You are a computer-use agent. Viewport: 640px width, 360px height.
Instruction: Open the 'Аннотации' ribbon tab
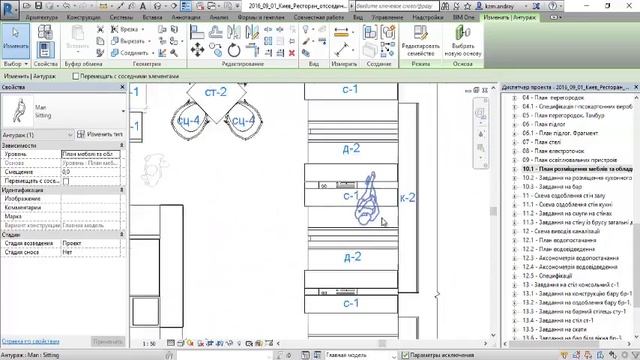[186, 18]
